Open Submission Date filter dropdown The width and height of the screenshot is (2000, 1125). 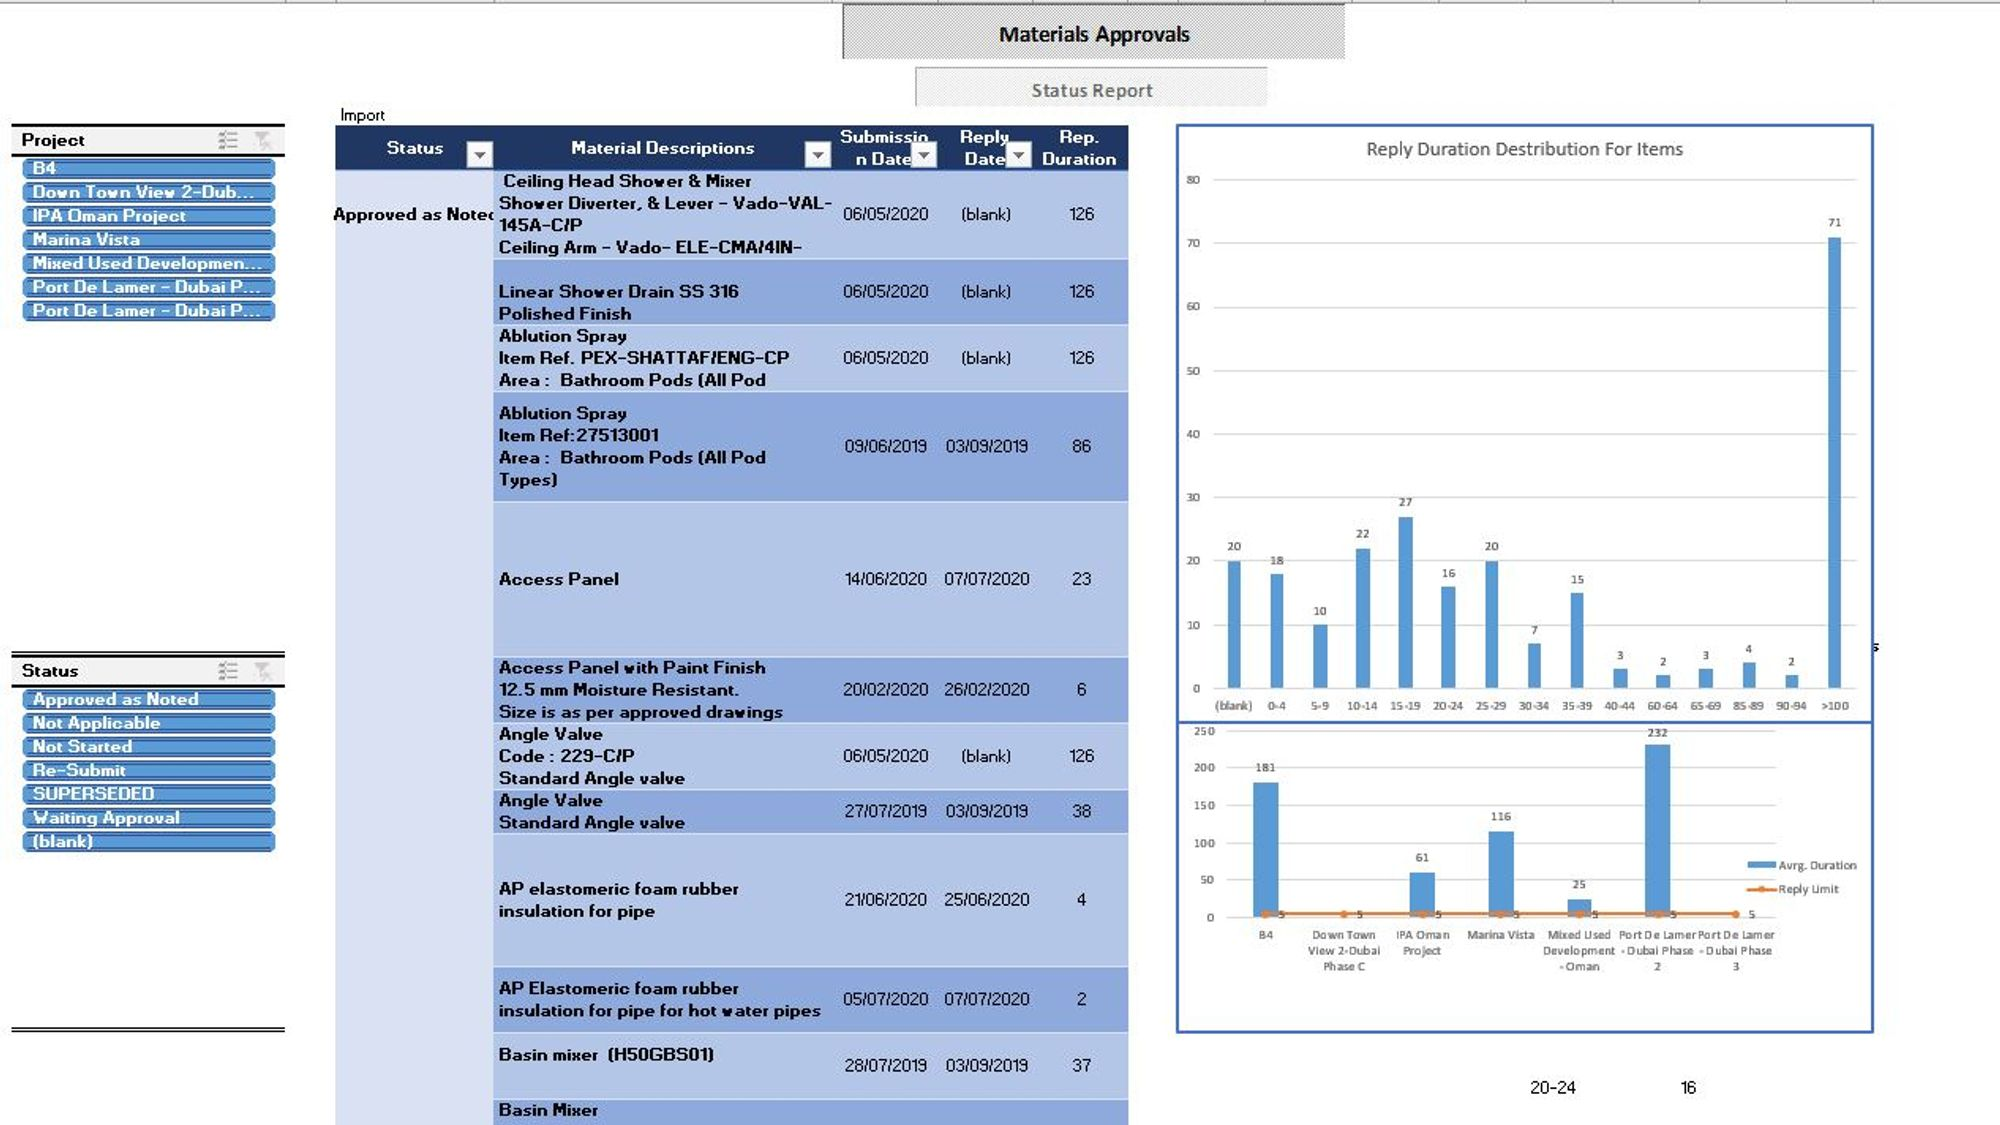click(924, 155)
